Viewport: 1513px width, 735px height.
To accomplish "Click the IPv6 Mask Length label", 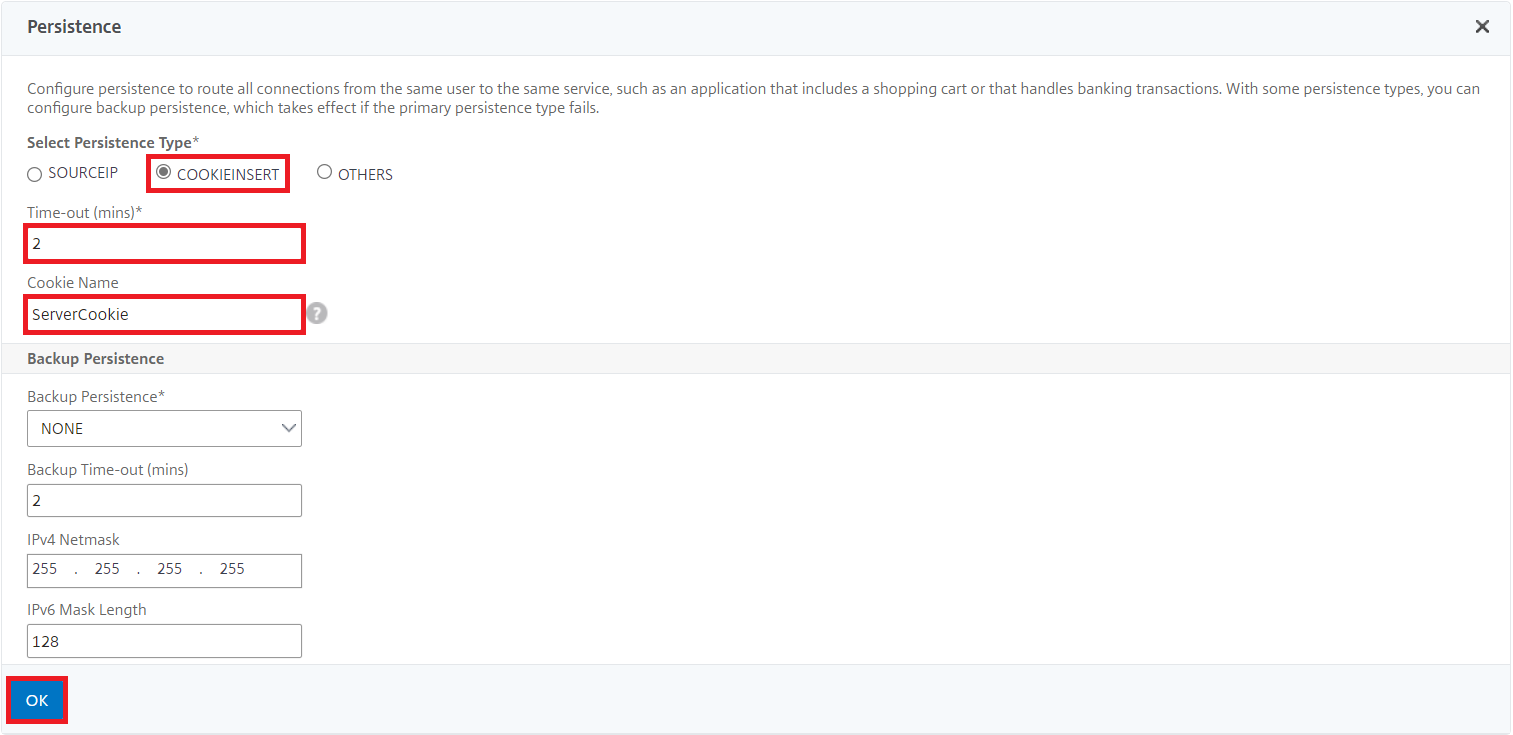I will (x=86, y=609).
